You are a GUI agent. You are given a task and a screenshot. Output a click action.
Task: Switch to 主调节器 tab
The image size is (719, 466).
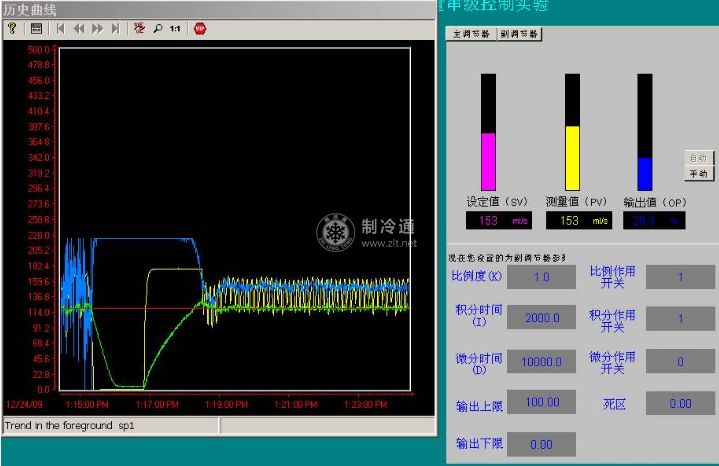pos(471,34)
